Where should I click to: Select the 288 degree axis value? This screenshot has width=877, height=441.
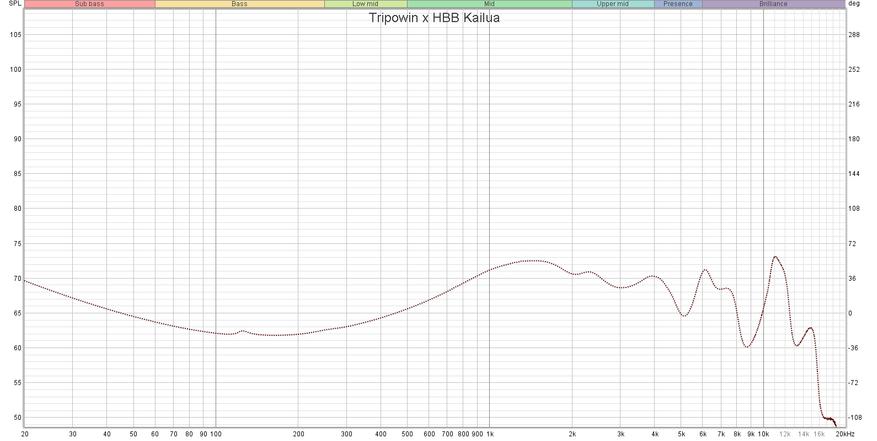tap(854, 35)
